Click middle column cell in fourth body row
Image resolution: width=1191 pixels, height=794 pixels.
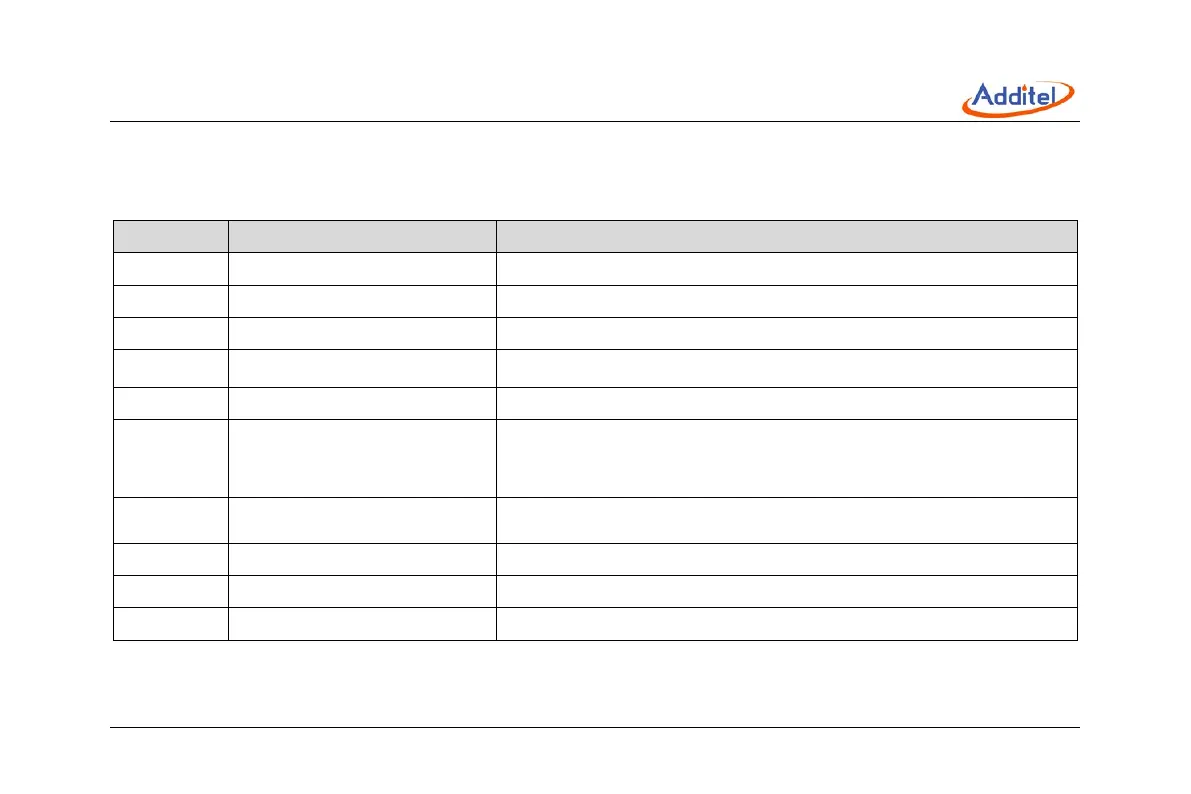[362, 368]
